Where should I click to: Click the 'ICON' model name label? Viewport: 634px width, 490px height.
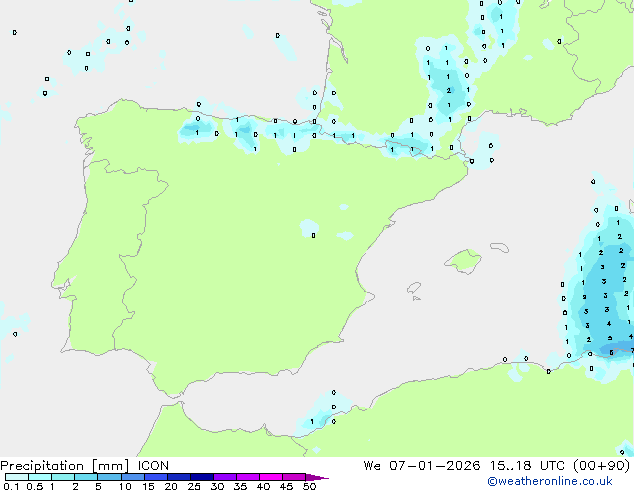[x=153, y=466]
